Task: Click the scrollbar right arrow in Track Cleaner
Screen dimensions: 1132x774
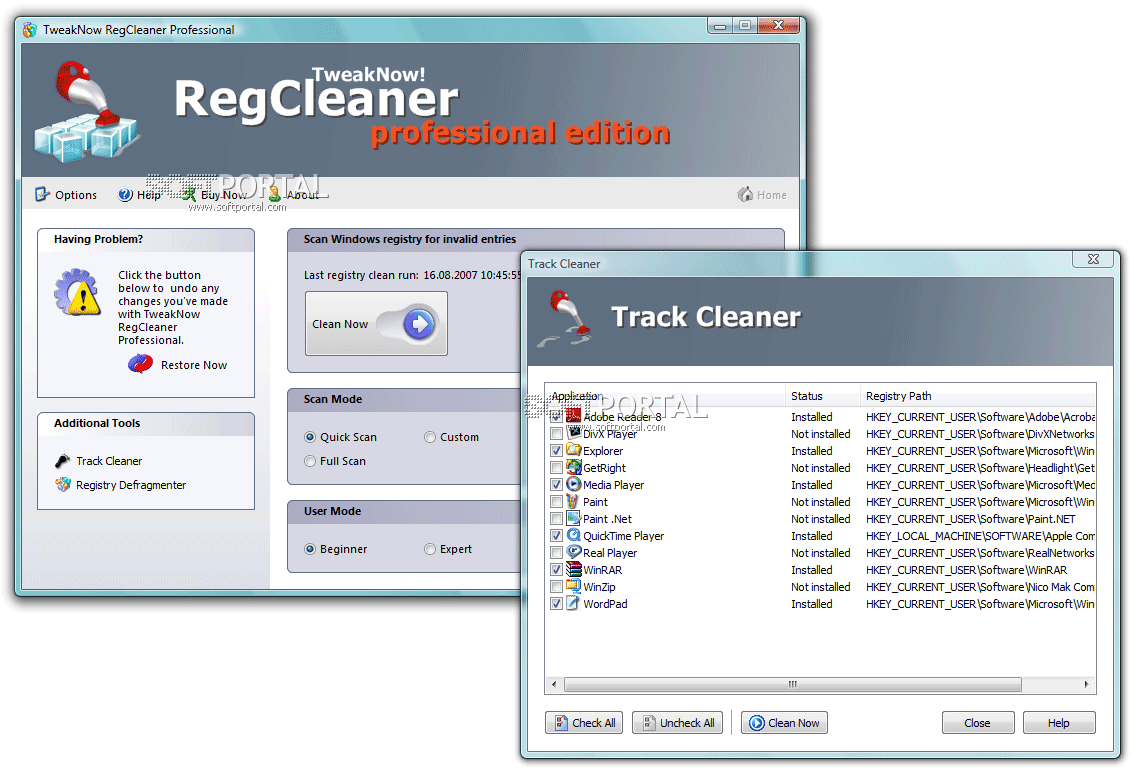Action: (1087, 684)
